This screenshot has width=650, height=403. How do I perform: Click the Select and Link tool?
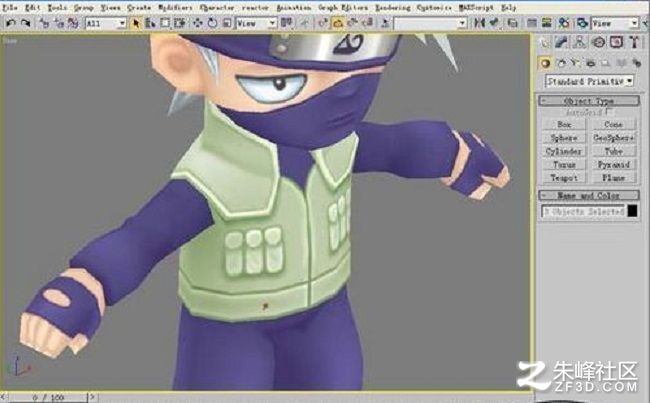click(x=44, y=23)
